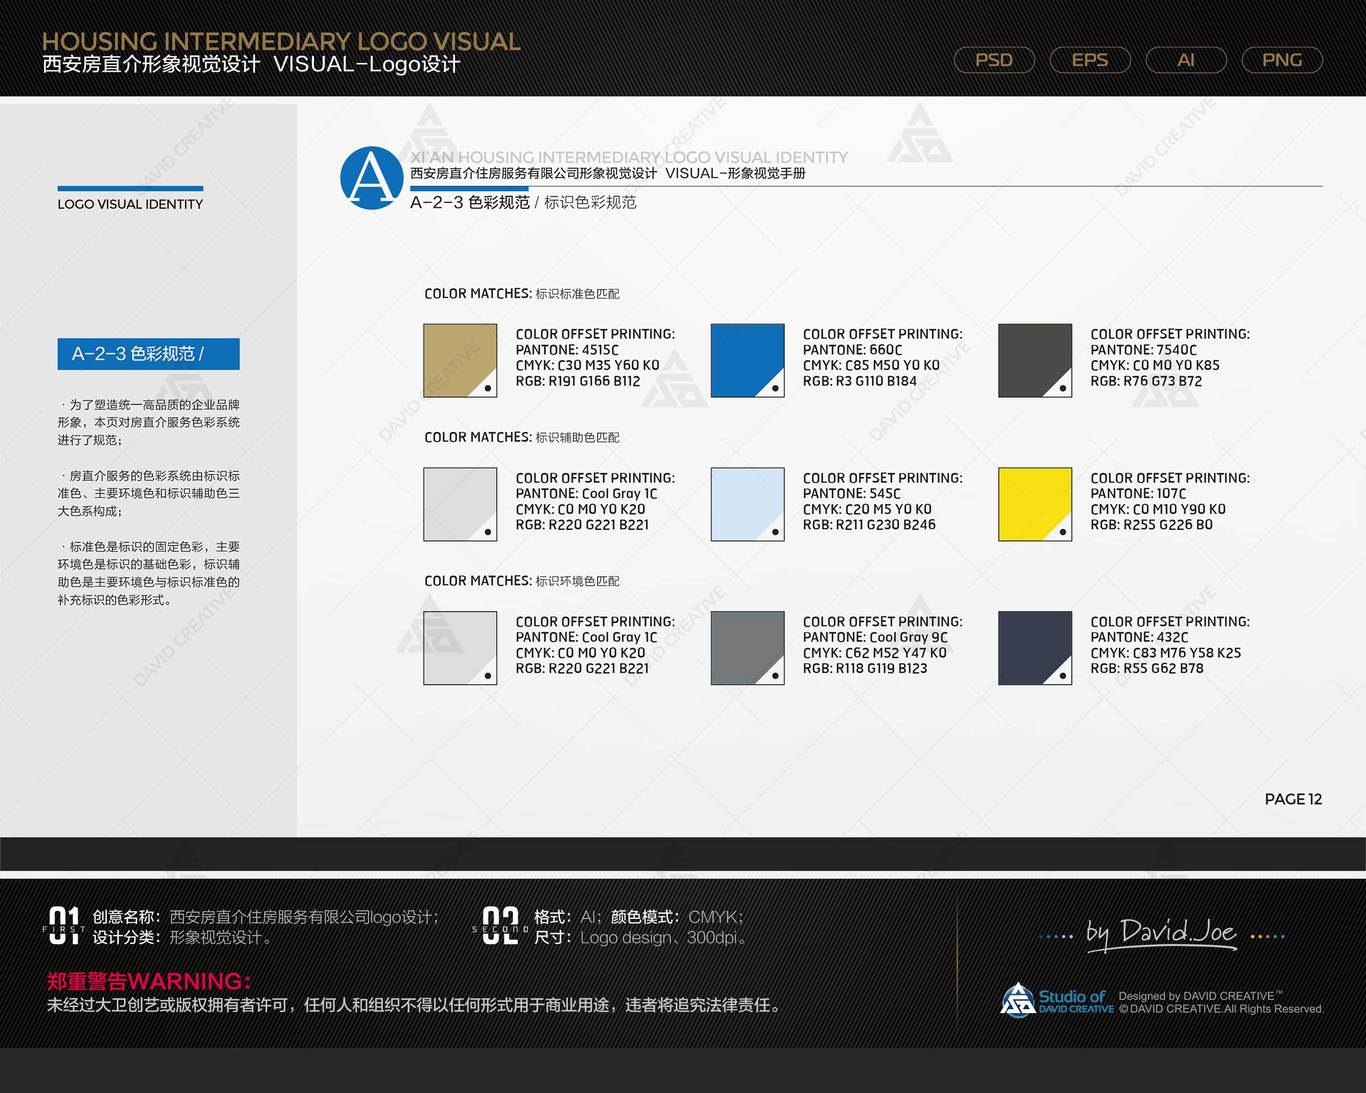Screen dimensions: 1366x1093
Task: Click the text CMYK: C0 M0 Y0 K85
Action: coord(1155,365)
